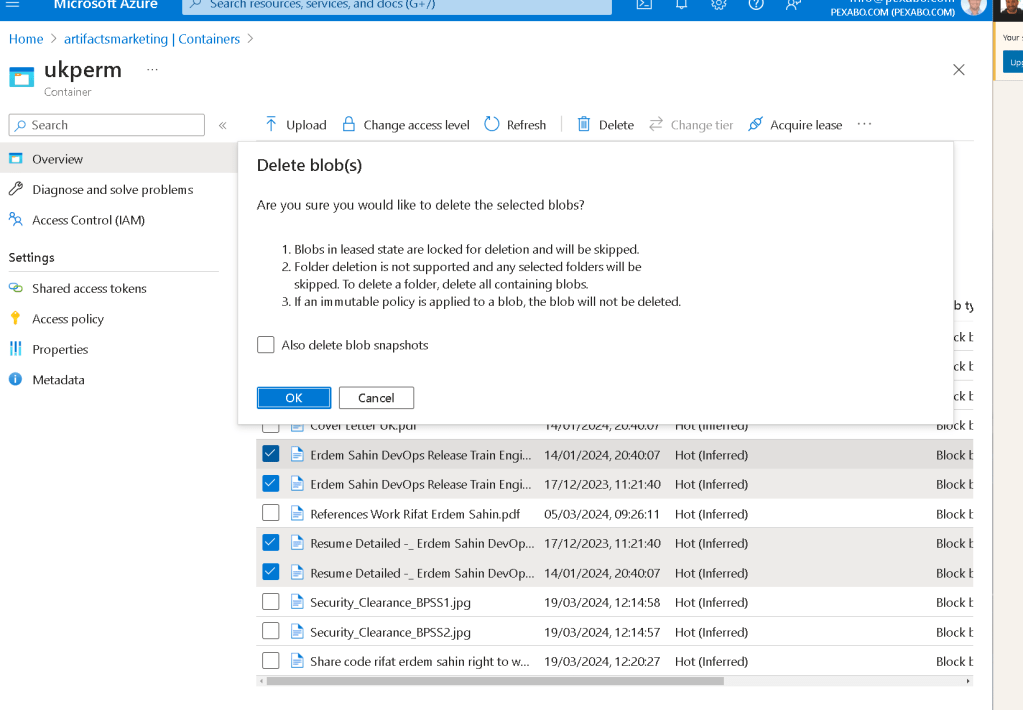Open the Azure hamburger menu
The image size is (1023, 710).
click(12, 4)
